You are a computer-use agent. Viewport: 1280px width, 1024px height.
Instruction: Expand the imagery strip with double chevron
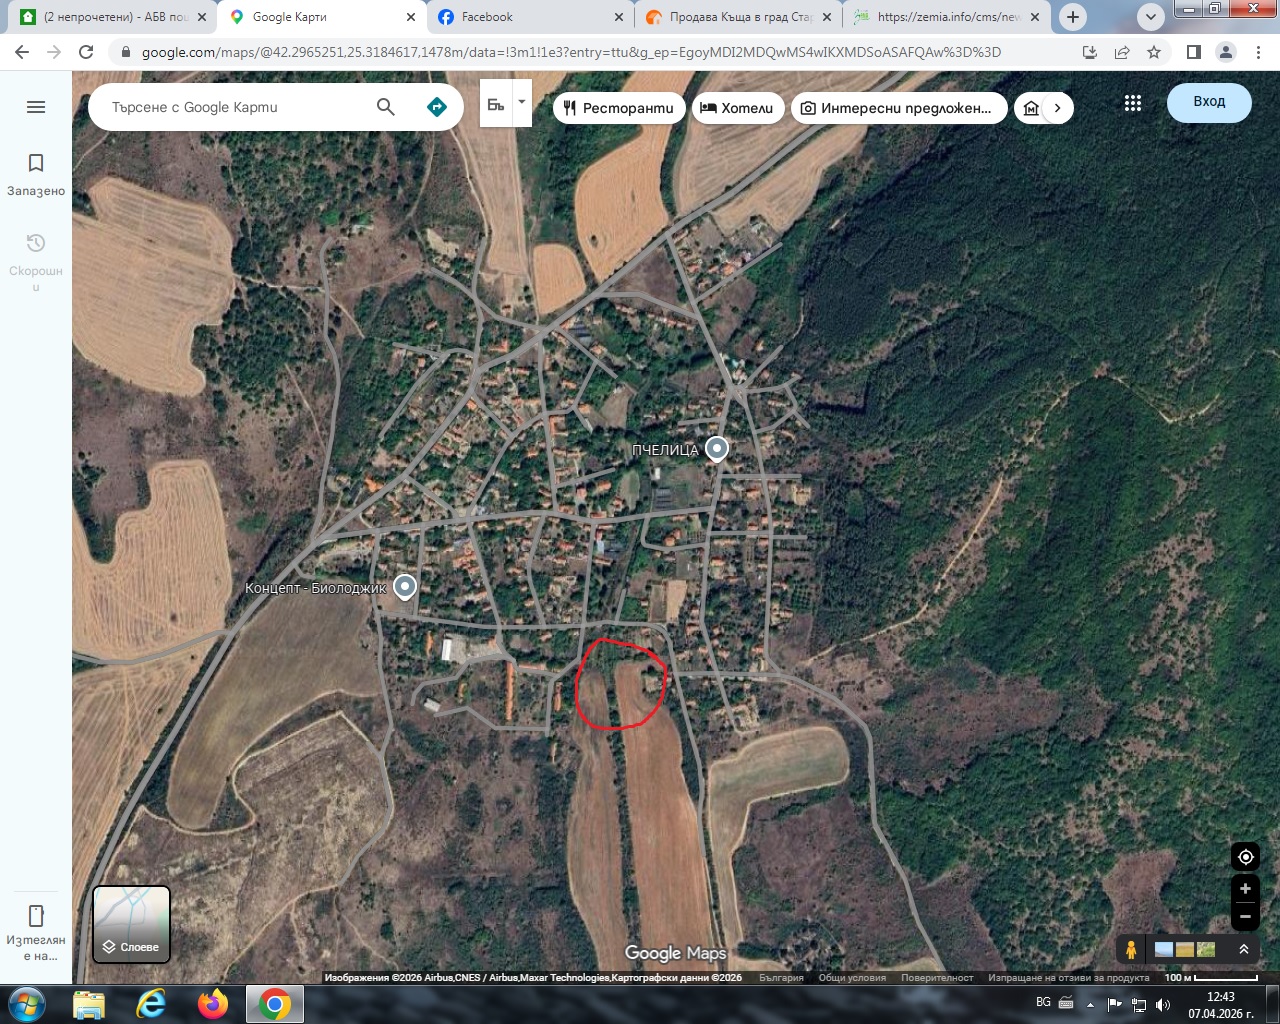[1244, 949]
